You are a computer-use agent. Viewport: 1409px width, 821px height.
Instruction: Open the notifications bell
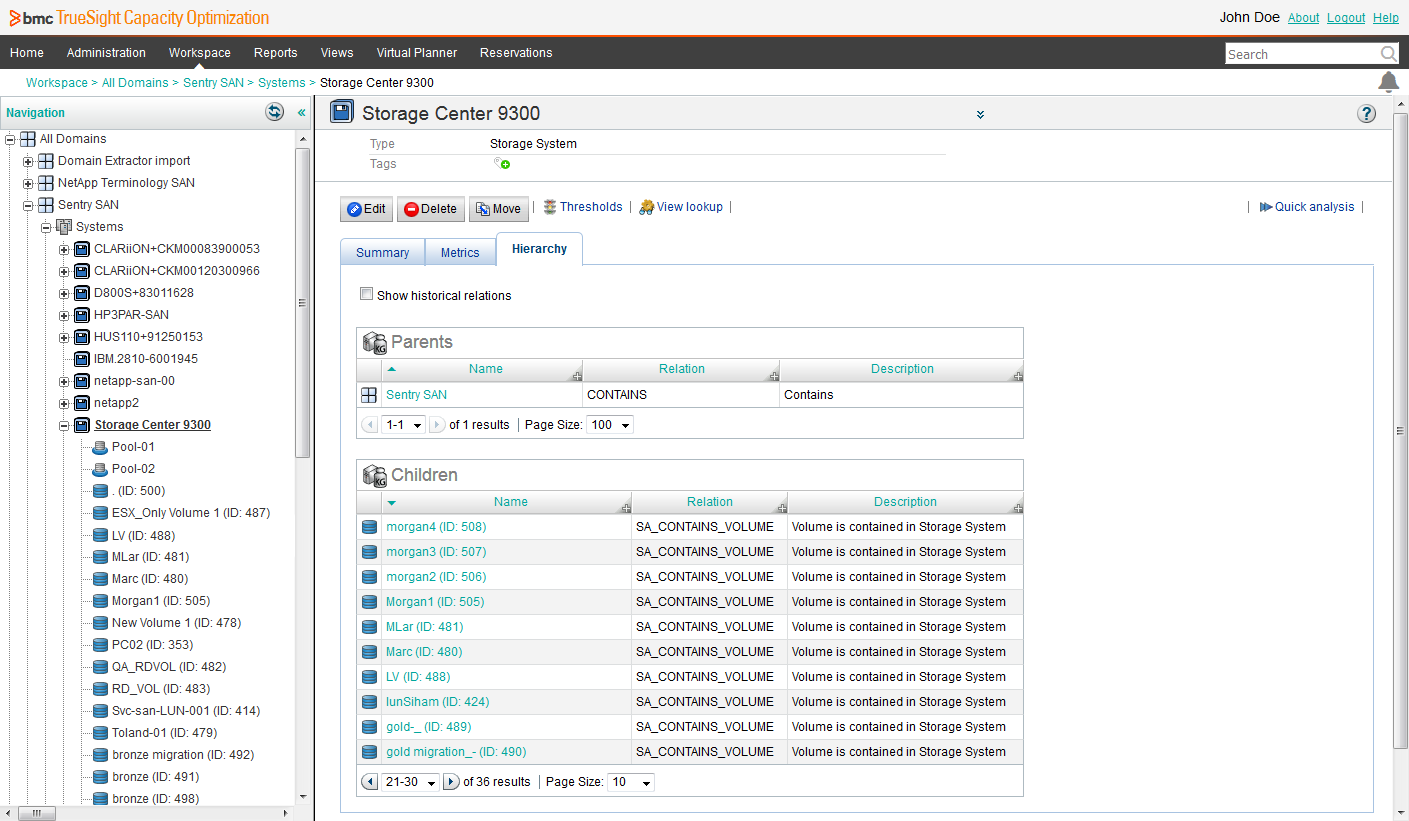coord(1388,82)
